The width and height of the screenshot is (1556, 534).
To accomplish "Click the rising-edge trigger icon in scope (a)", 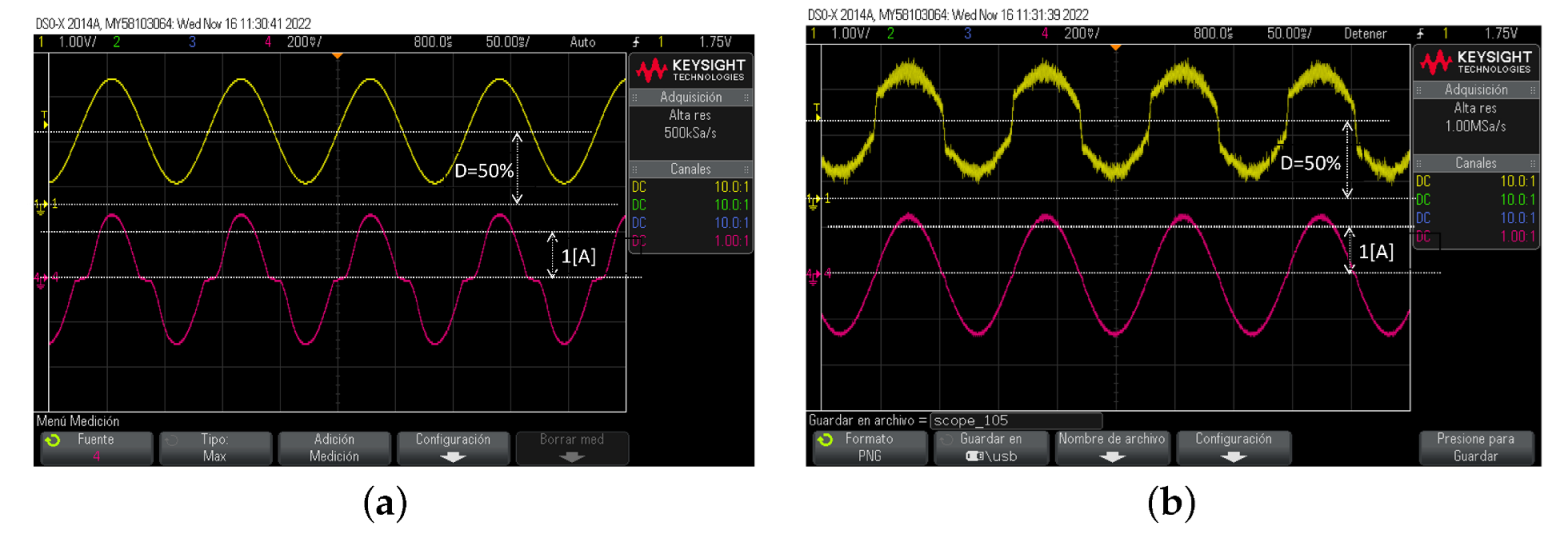I will (637, 42).
